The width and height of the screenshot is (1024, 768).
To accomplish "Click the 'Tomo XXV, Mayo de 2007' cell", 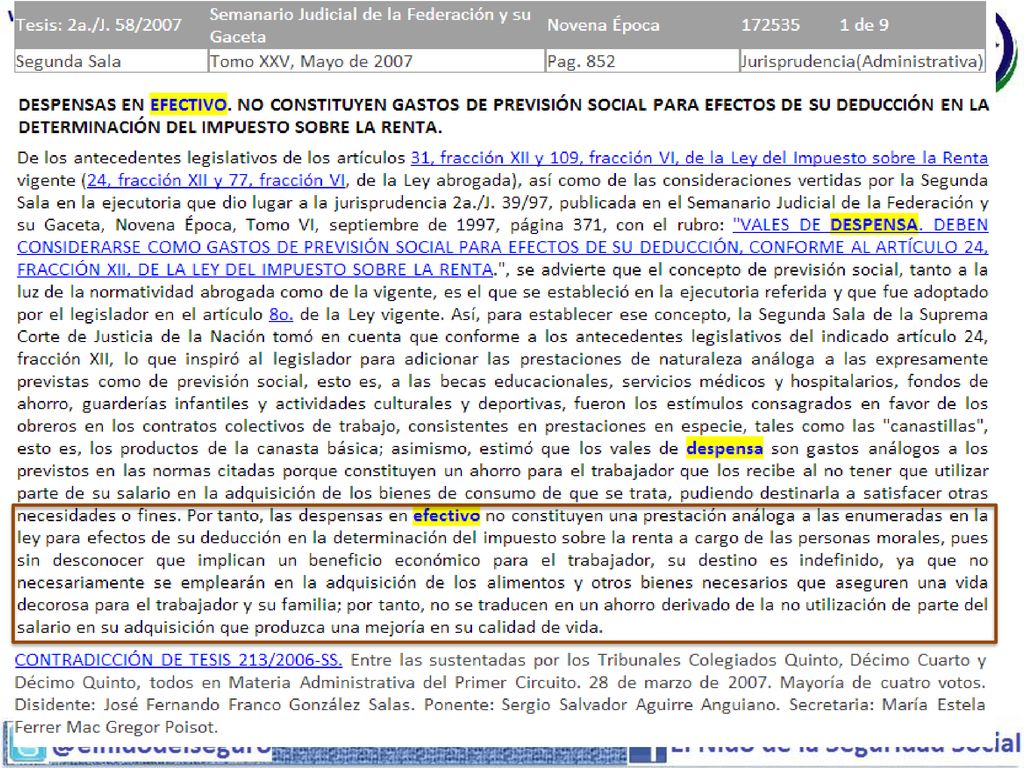I will click(x=376, y=61).
